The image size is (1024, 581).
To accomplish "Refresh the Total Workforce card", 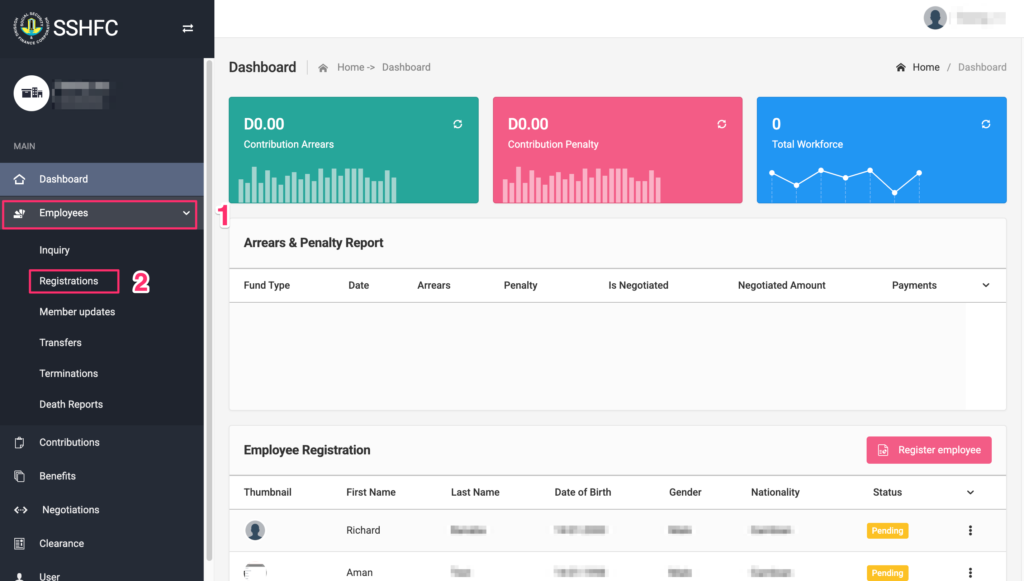I will (x=986, y=124).
